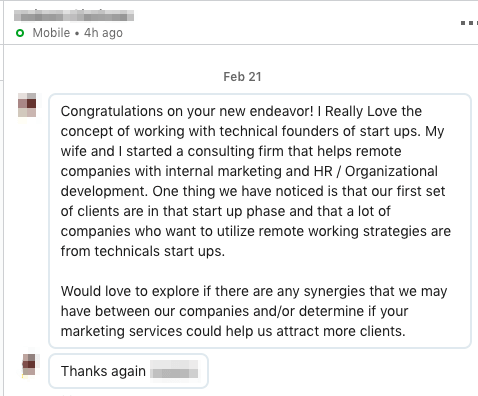This screenshot has width=478, height=396.
Task: Click the line "from technicals start ups."
Action: [x=143, y=251]
